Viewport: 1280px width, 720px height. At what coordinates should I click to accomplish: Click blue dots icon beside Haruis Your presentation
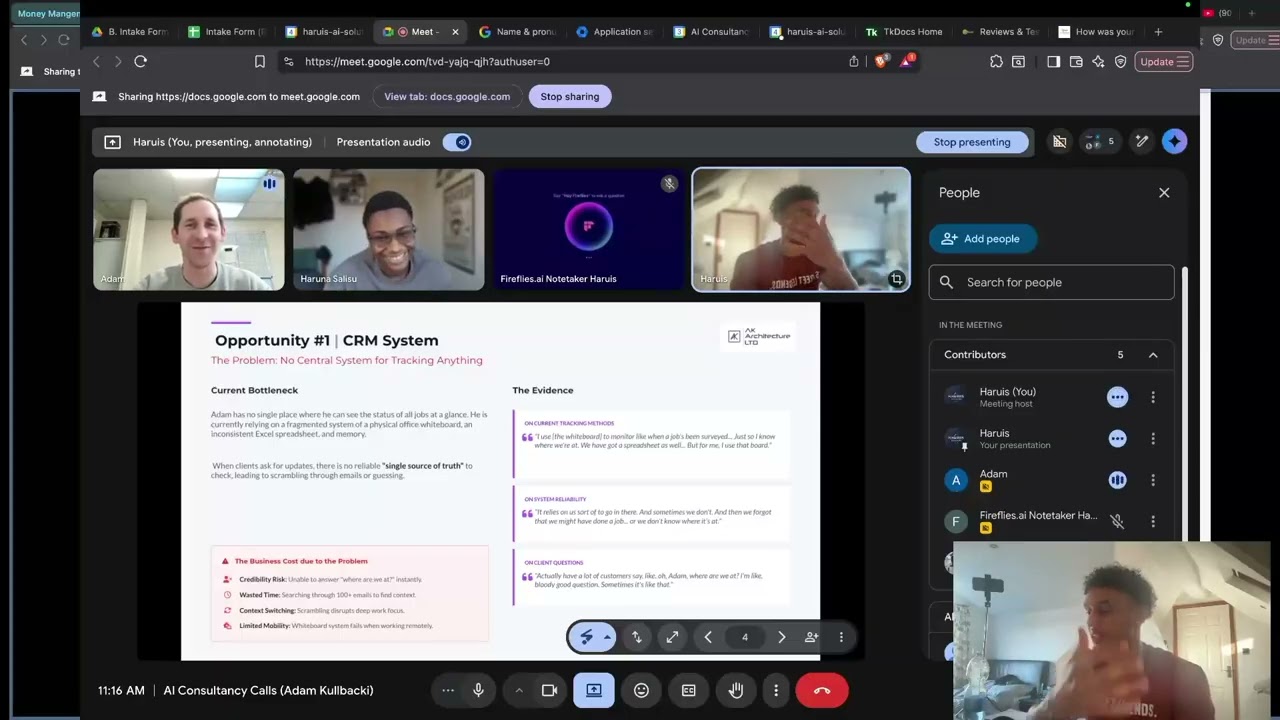pos(1117,438)
